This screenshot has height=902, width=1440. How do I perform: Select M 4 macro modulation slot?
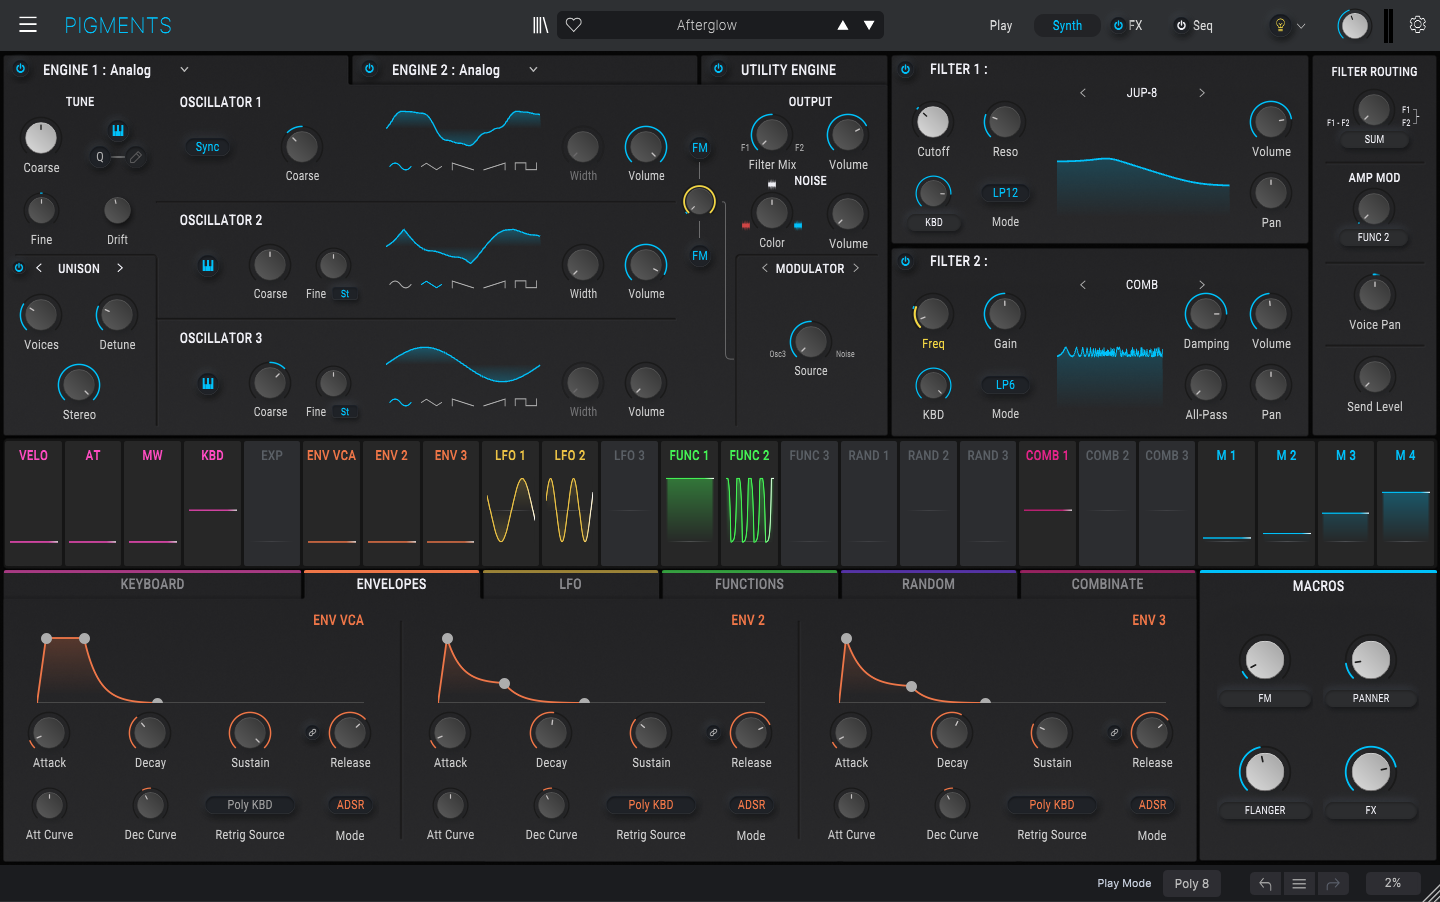pyautogui.click(x=1405, y=504)
